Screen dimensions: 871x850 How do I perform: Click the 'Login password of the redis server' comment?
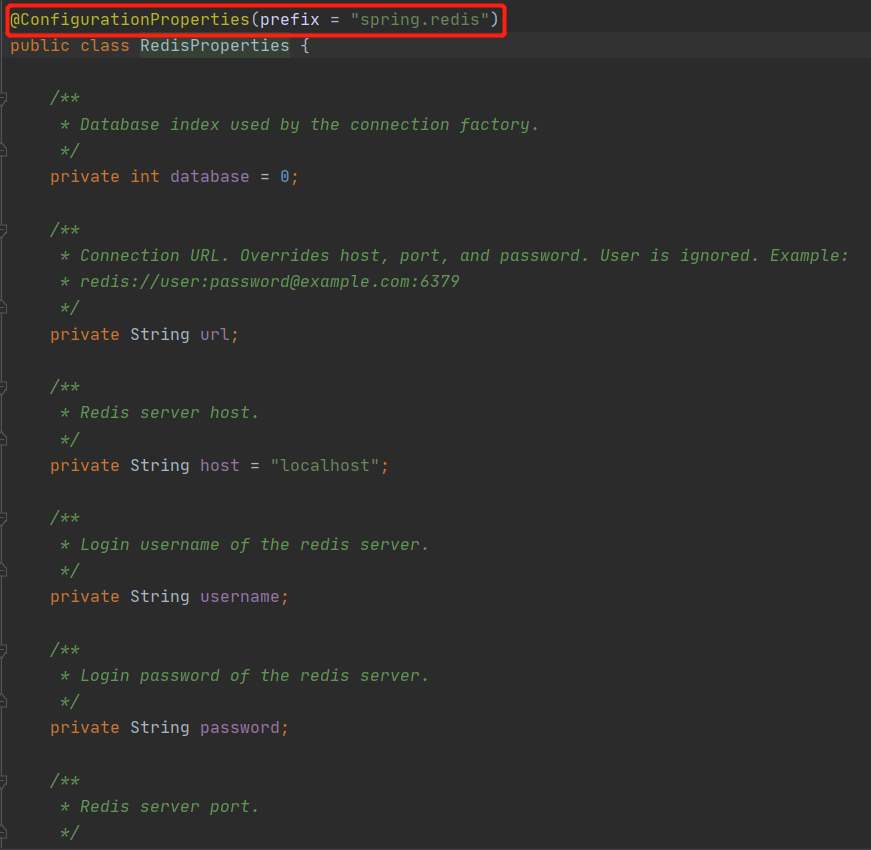(x=254, y=676)
